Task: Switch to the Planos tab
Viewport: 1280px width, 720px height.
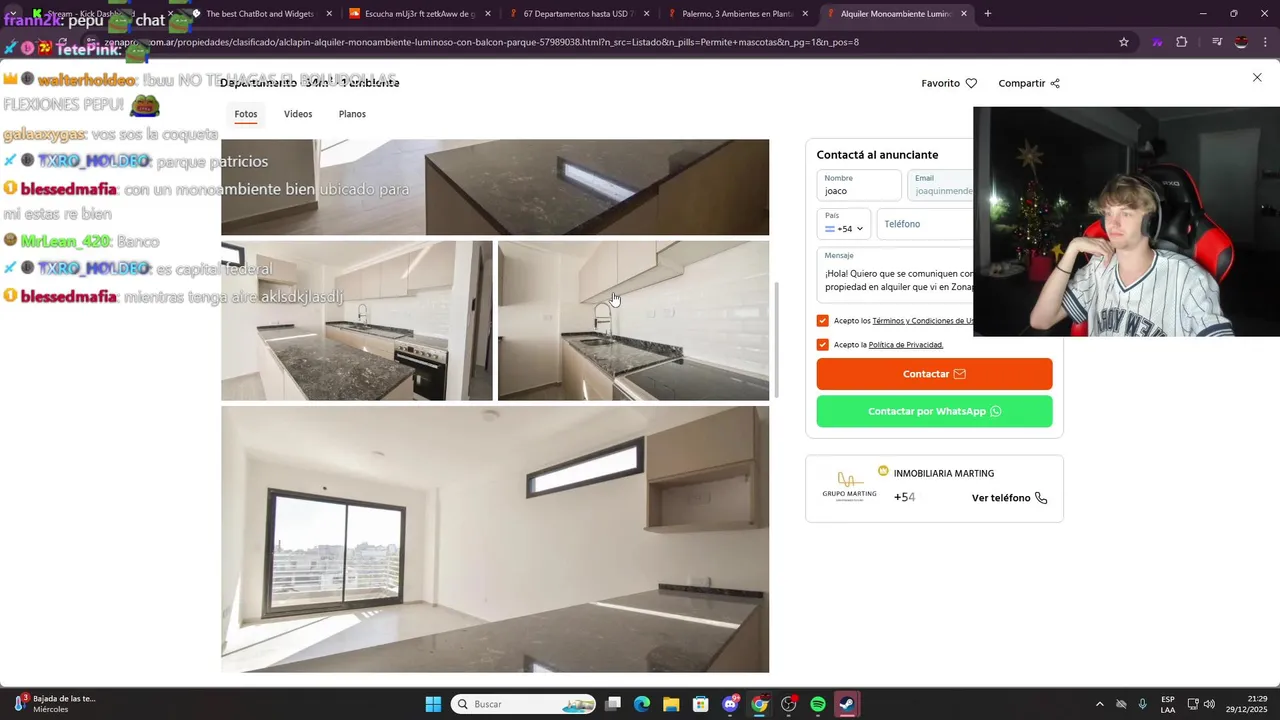Action: (x=352, y=114)
